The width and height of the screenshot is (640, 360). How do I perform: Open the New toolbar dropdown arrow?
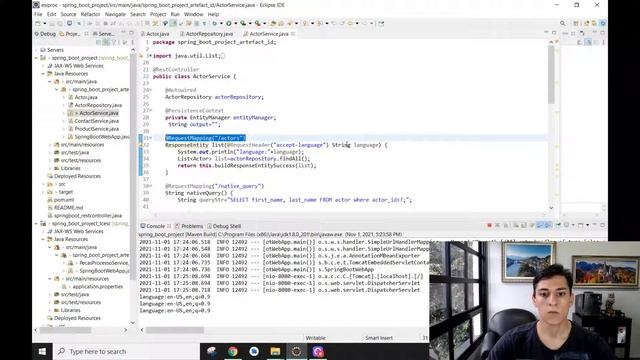[45, 23]
